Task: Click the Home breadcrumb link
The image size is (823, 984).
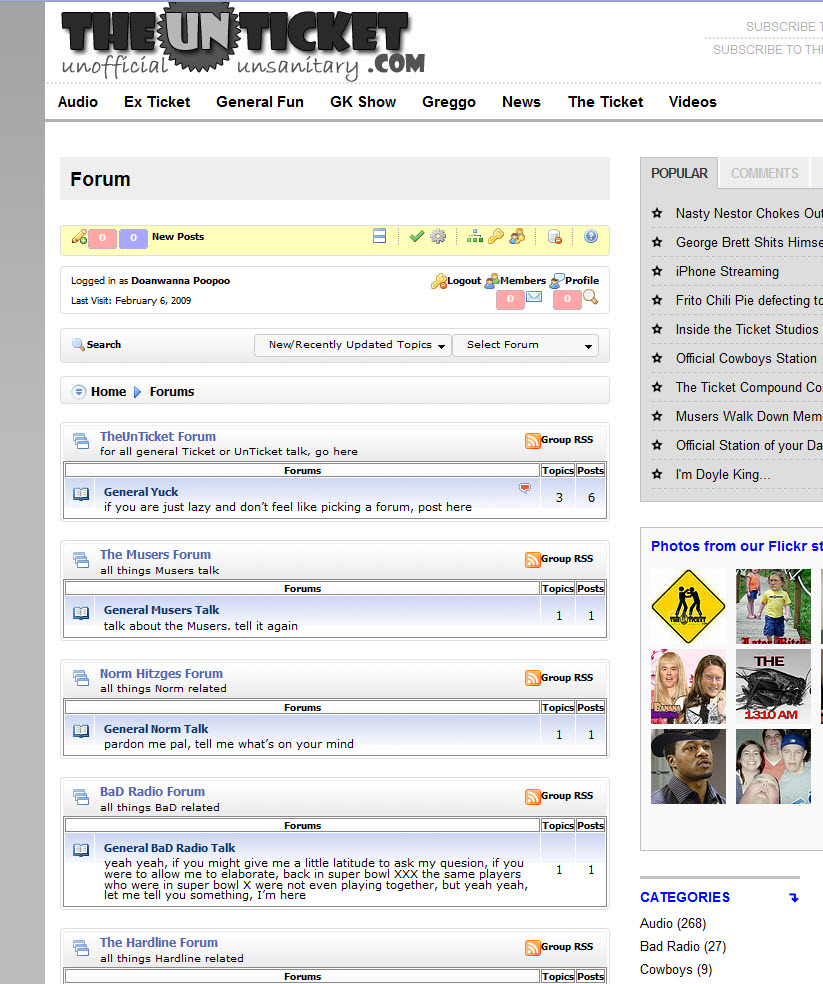Action: [109, 392]
